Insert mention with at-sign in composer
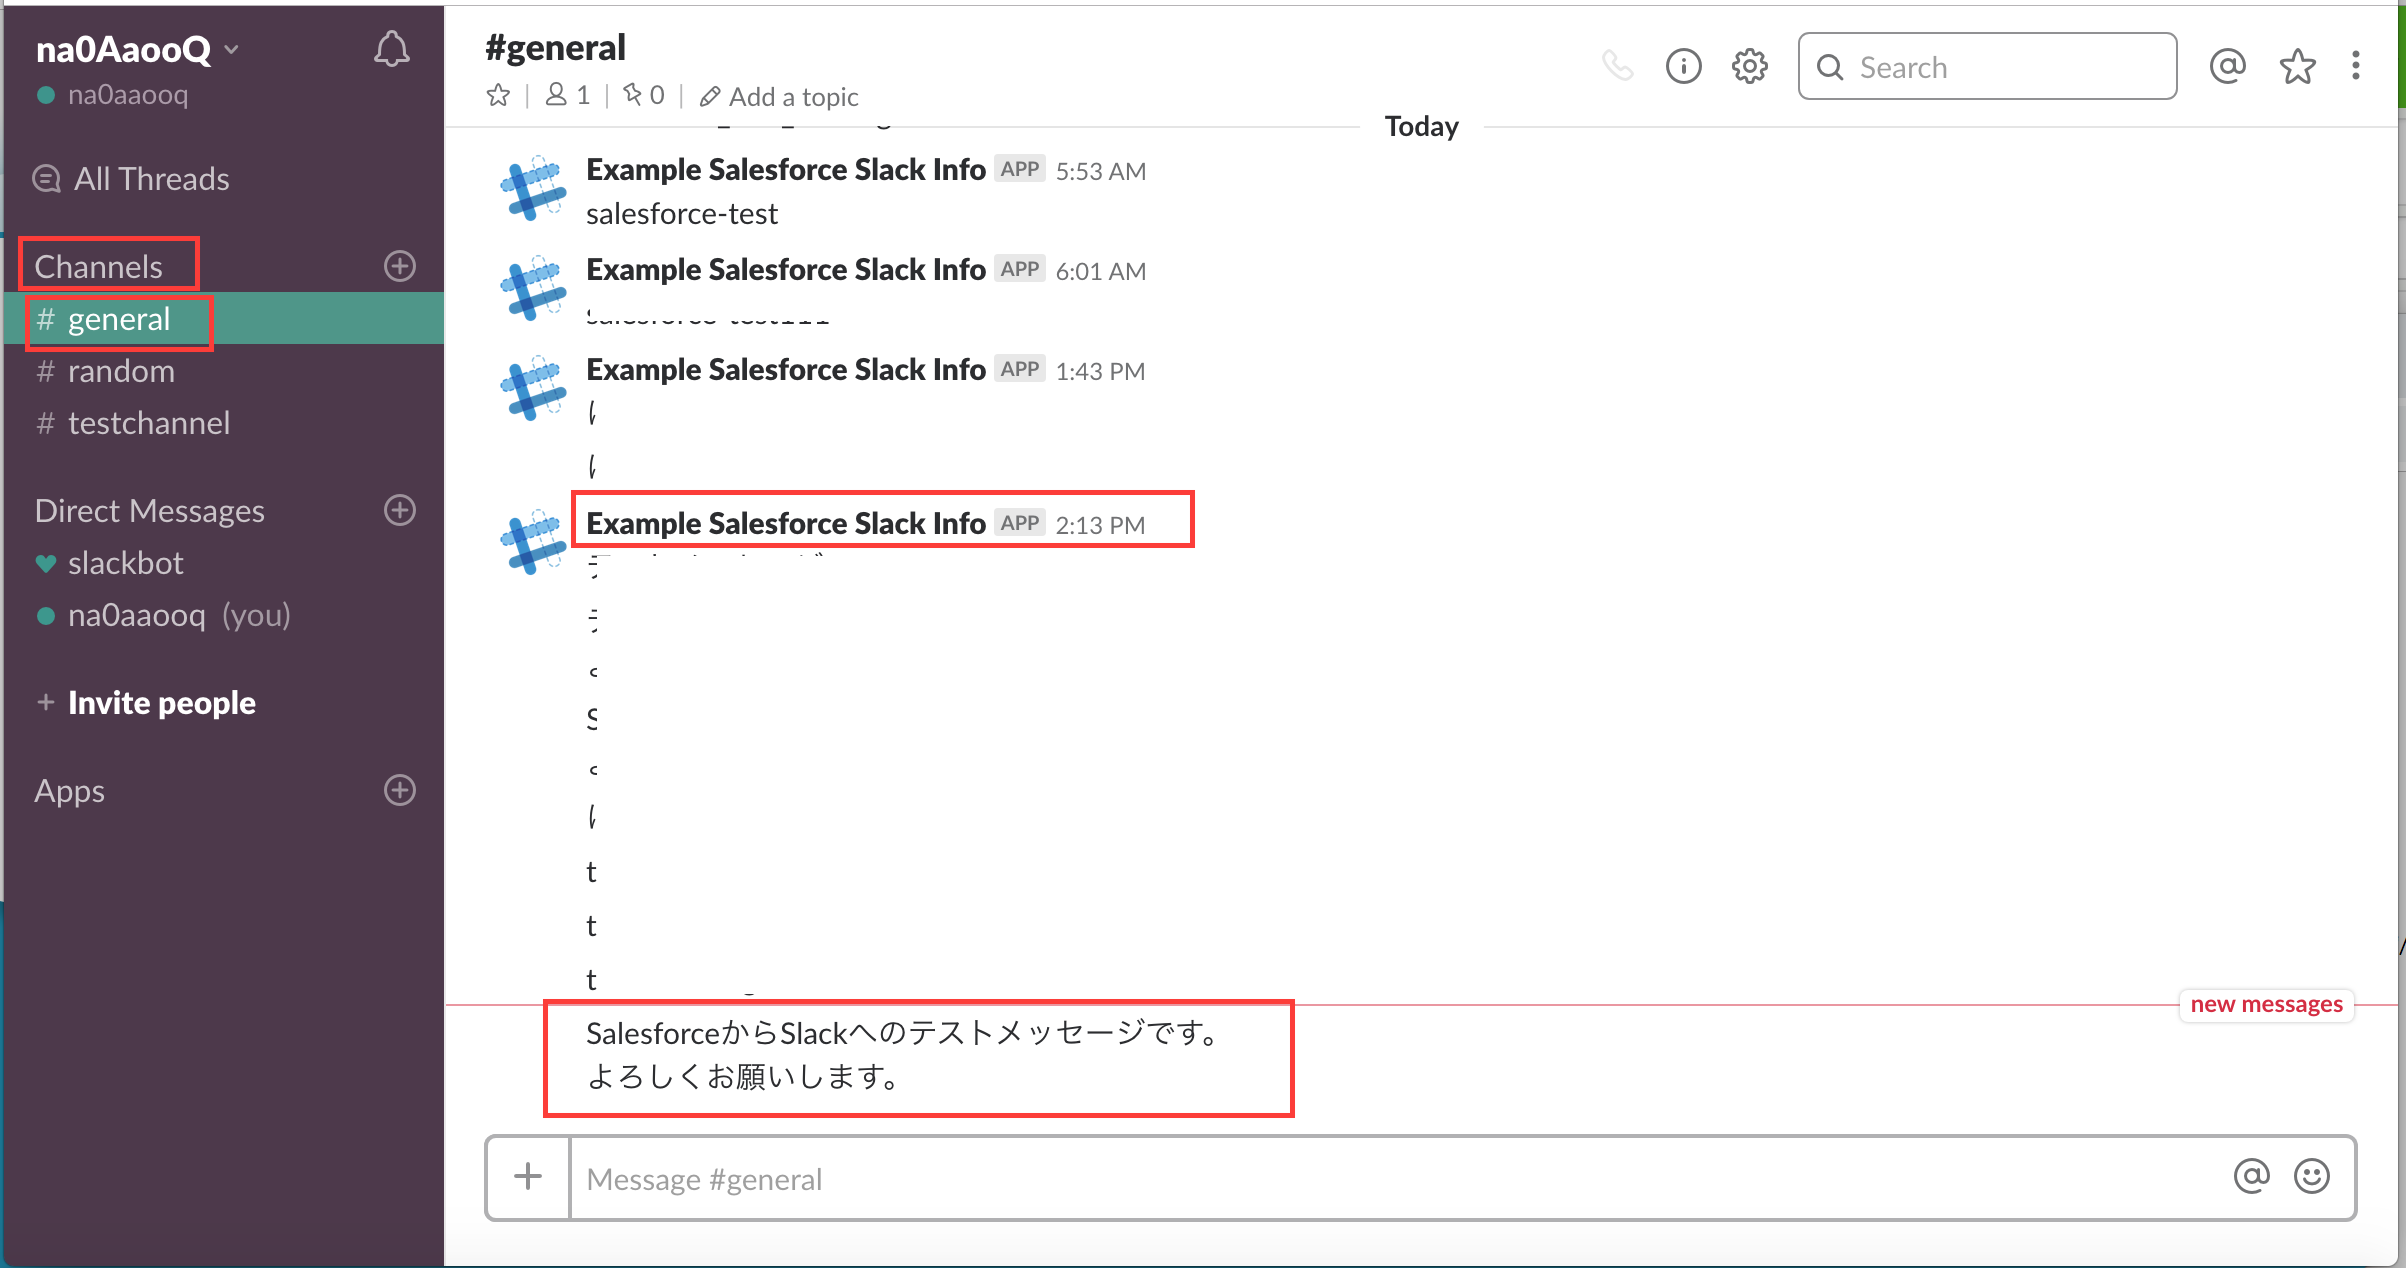 coord(2251,1176)
